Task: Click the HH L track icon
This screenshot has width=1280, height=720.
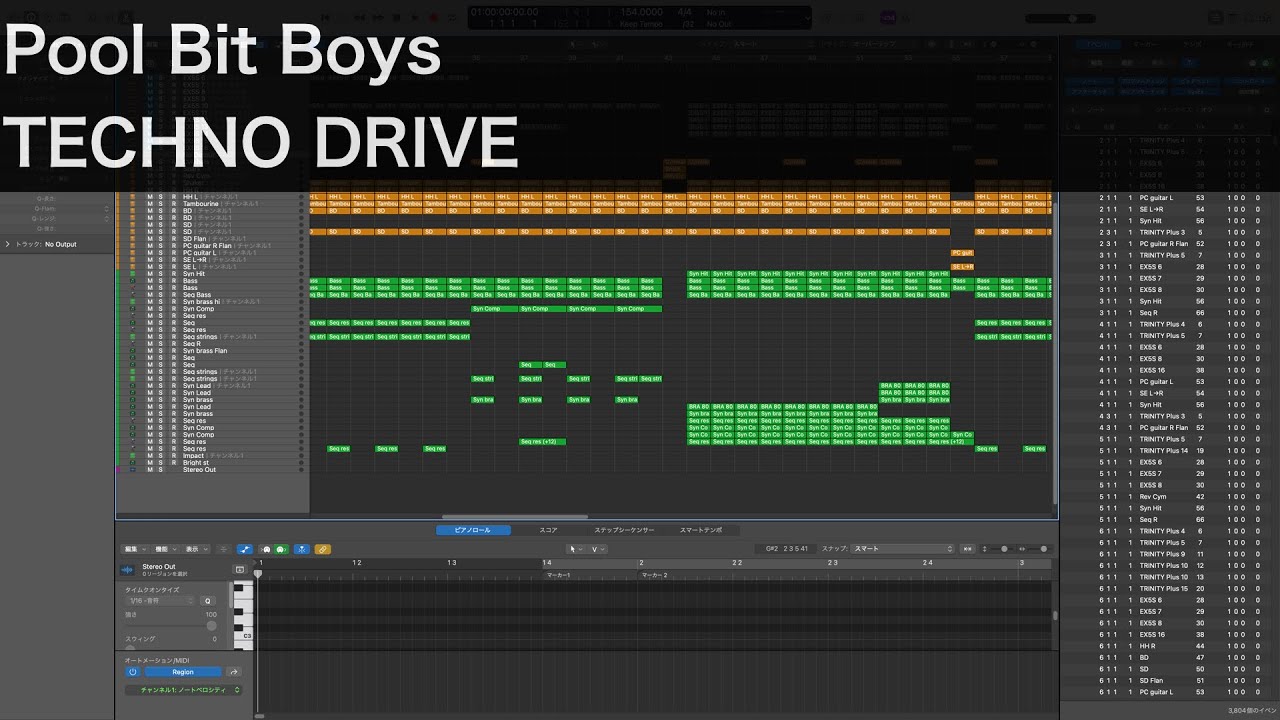Action: (133, 197)
